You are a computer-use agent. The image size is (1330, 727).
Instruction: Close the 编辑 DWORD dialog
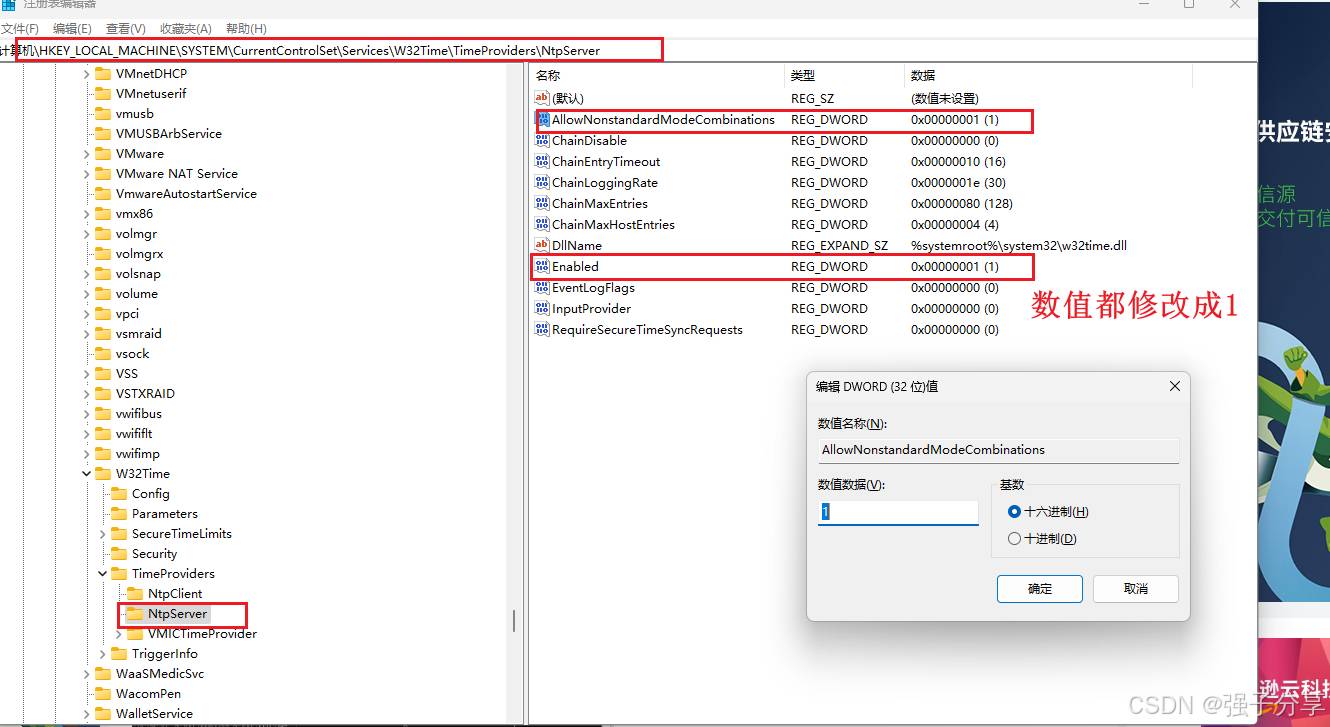(x=1174, y=386)
